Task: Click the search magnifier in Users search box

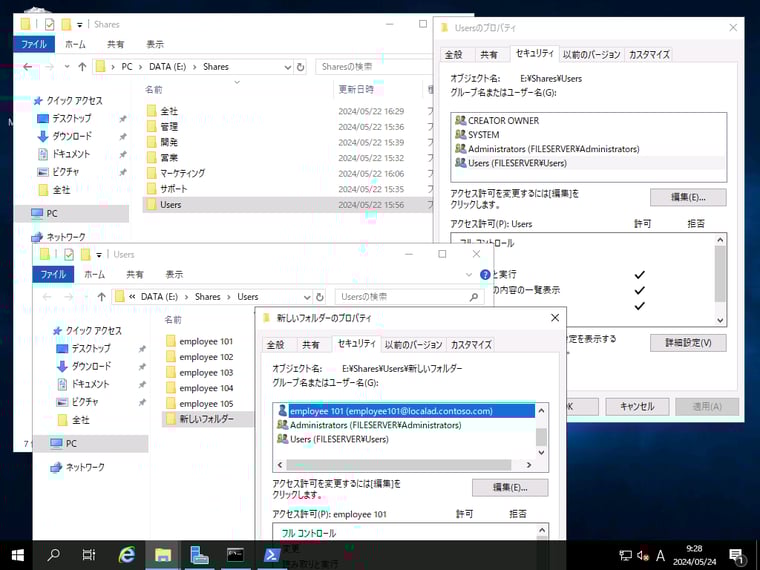Action: pos(475,297)
